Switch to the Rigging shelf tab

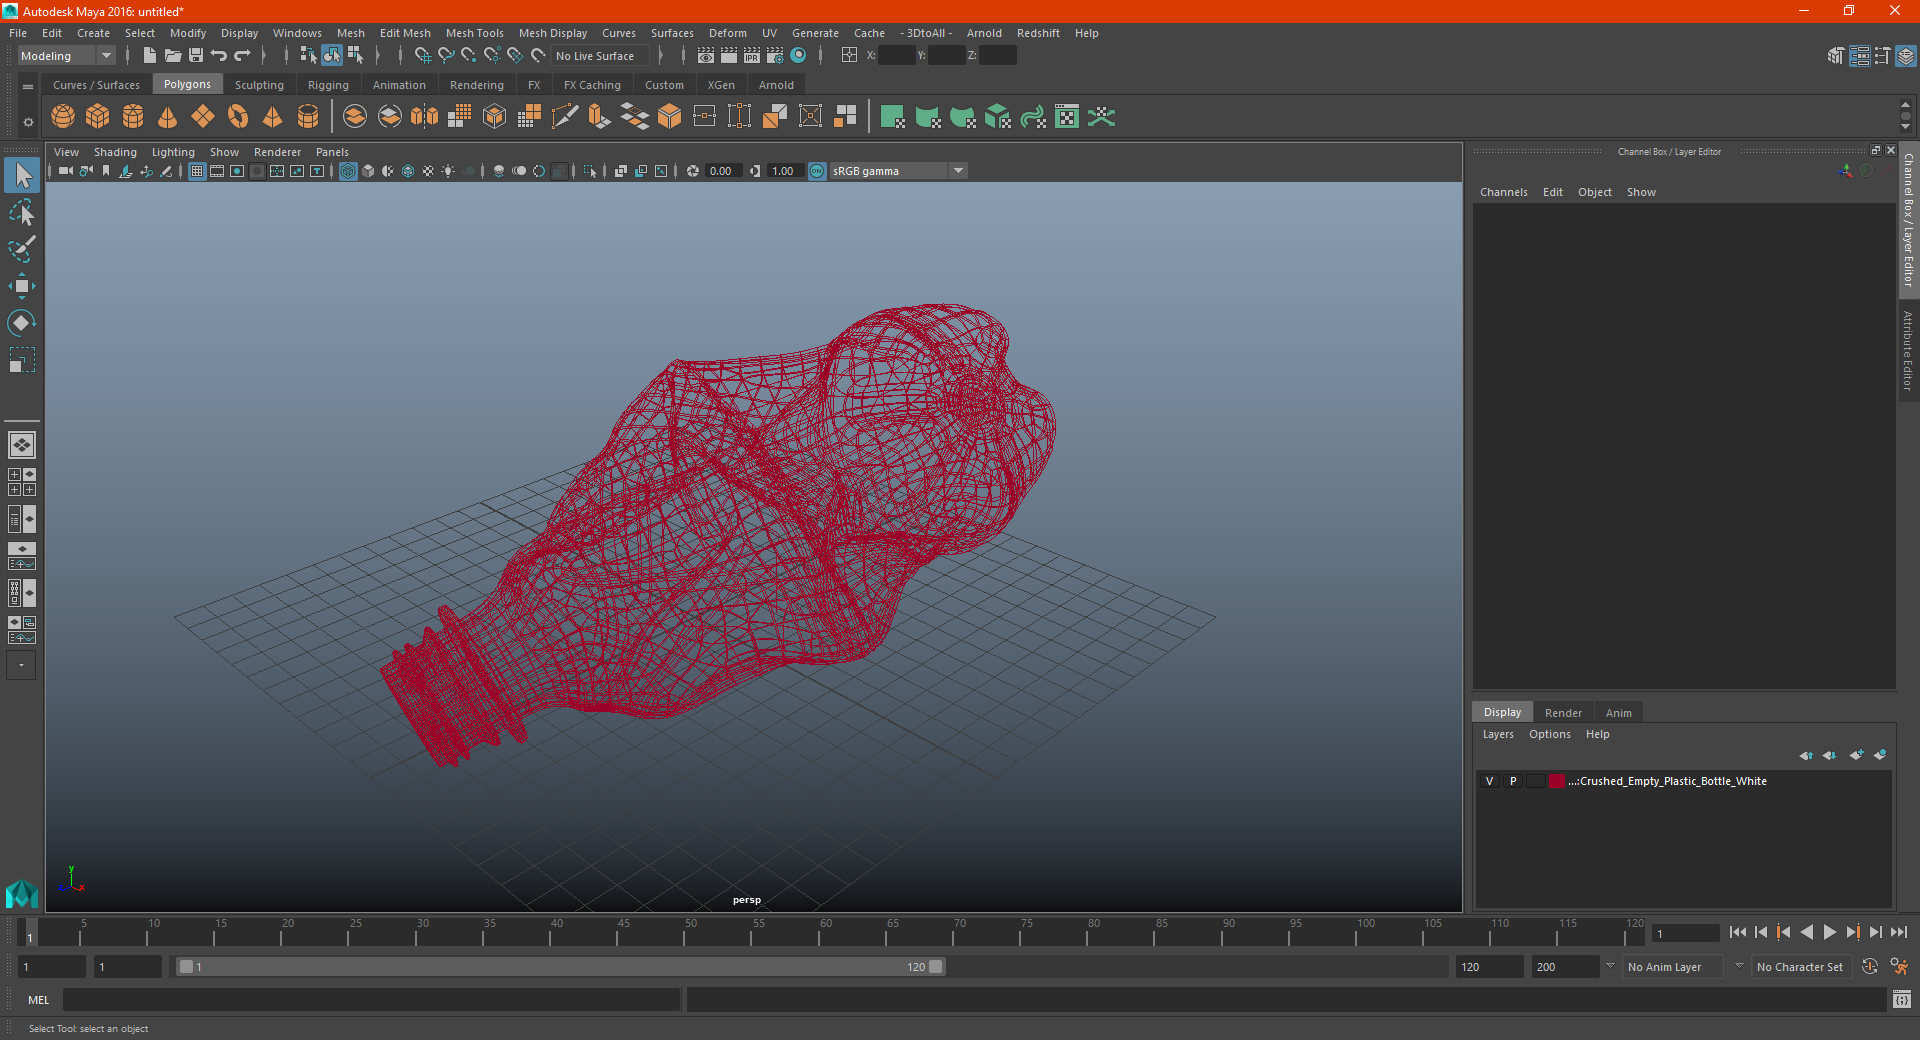(328, 85)
